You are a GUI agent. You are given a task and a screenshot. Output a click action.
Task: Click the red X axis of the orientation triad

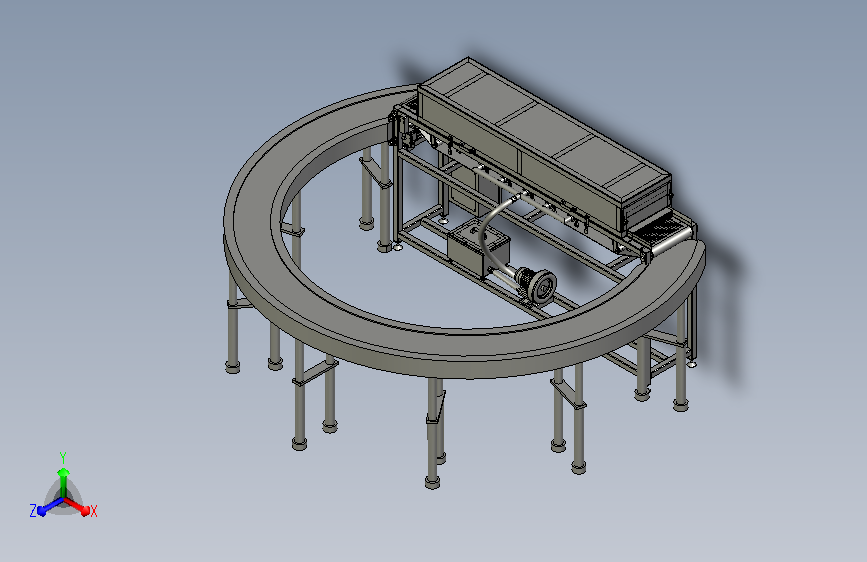pos(77,507)
